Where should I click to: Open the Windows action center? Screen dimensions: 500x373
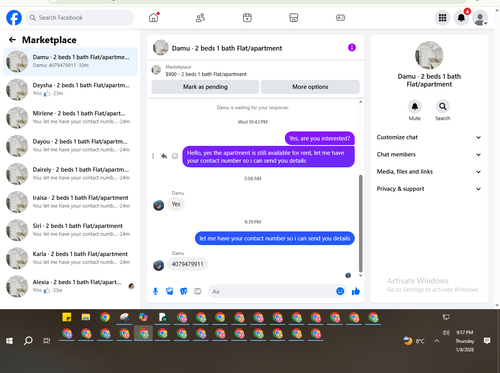[x=487, y=341]
